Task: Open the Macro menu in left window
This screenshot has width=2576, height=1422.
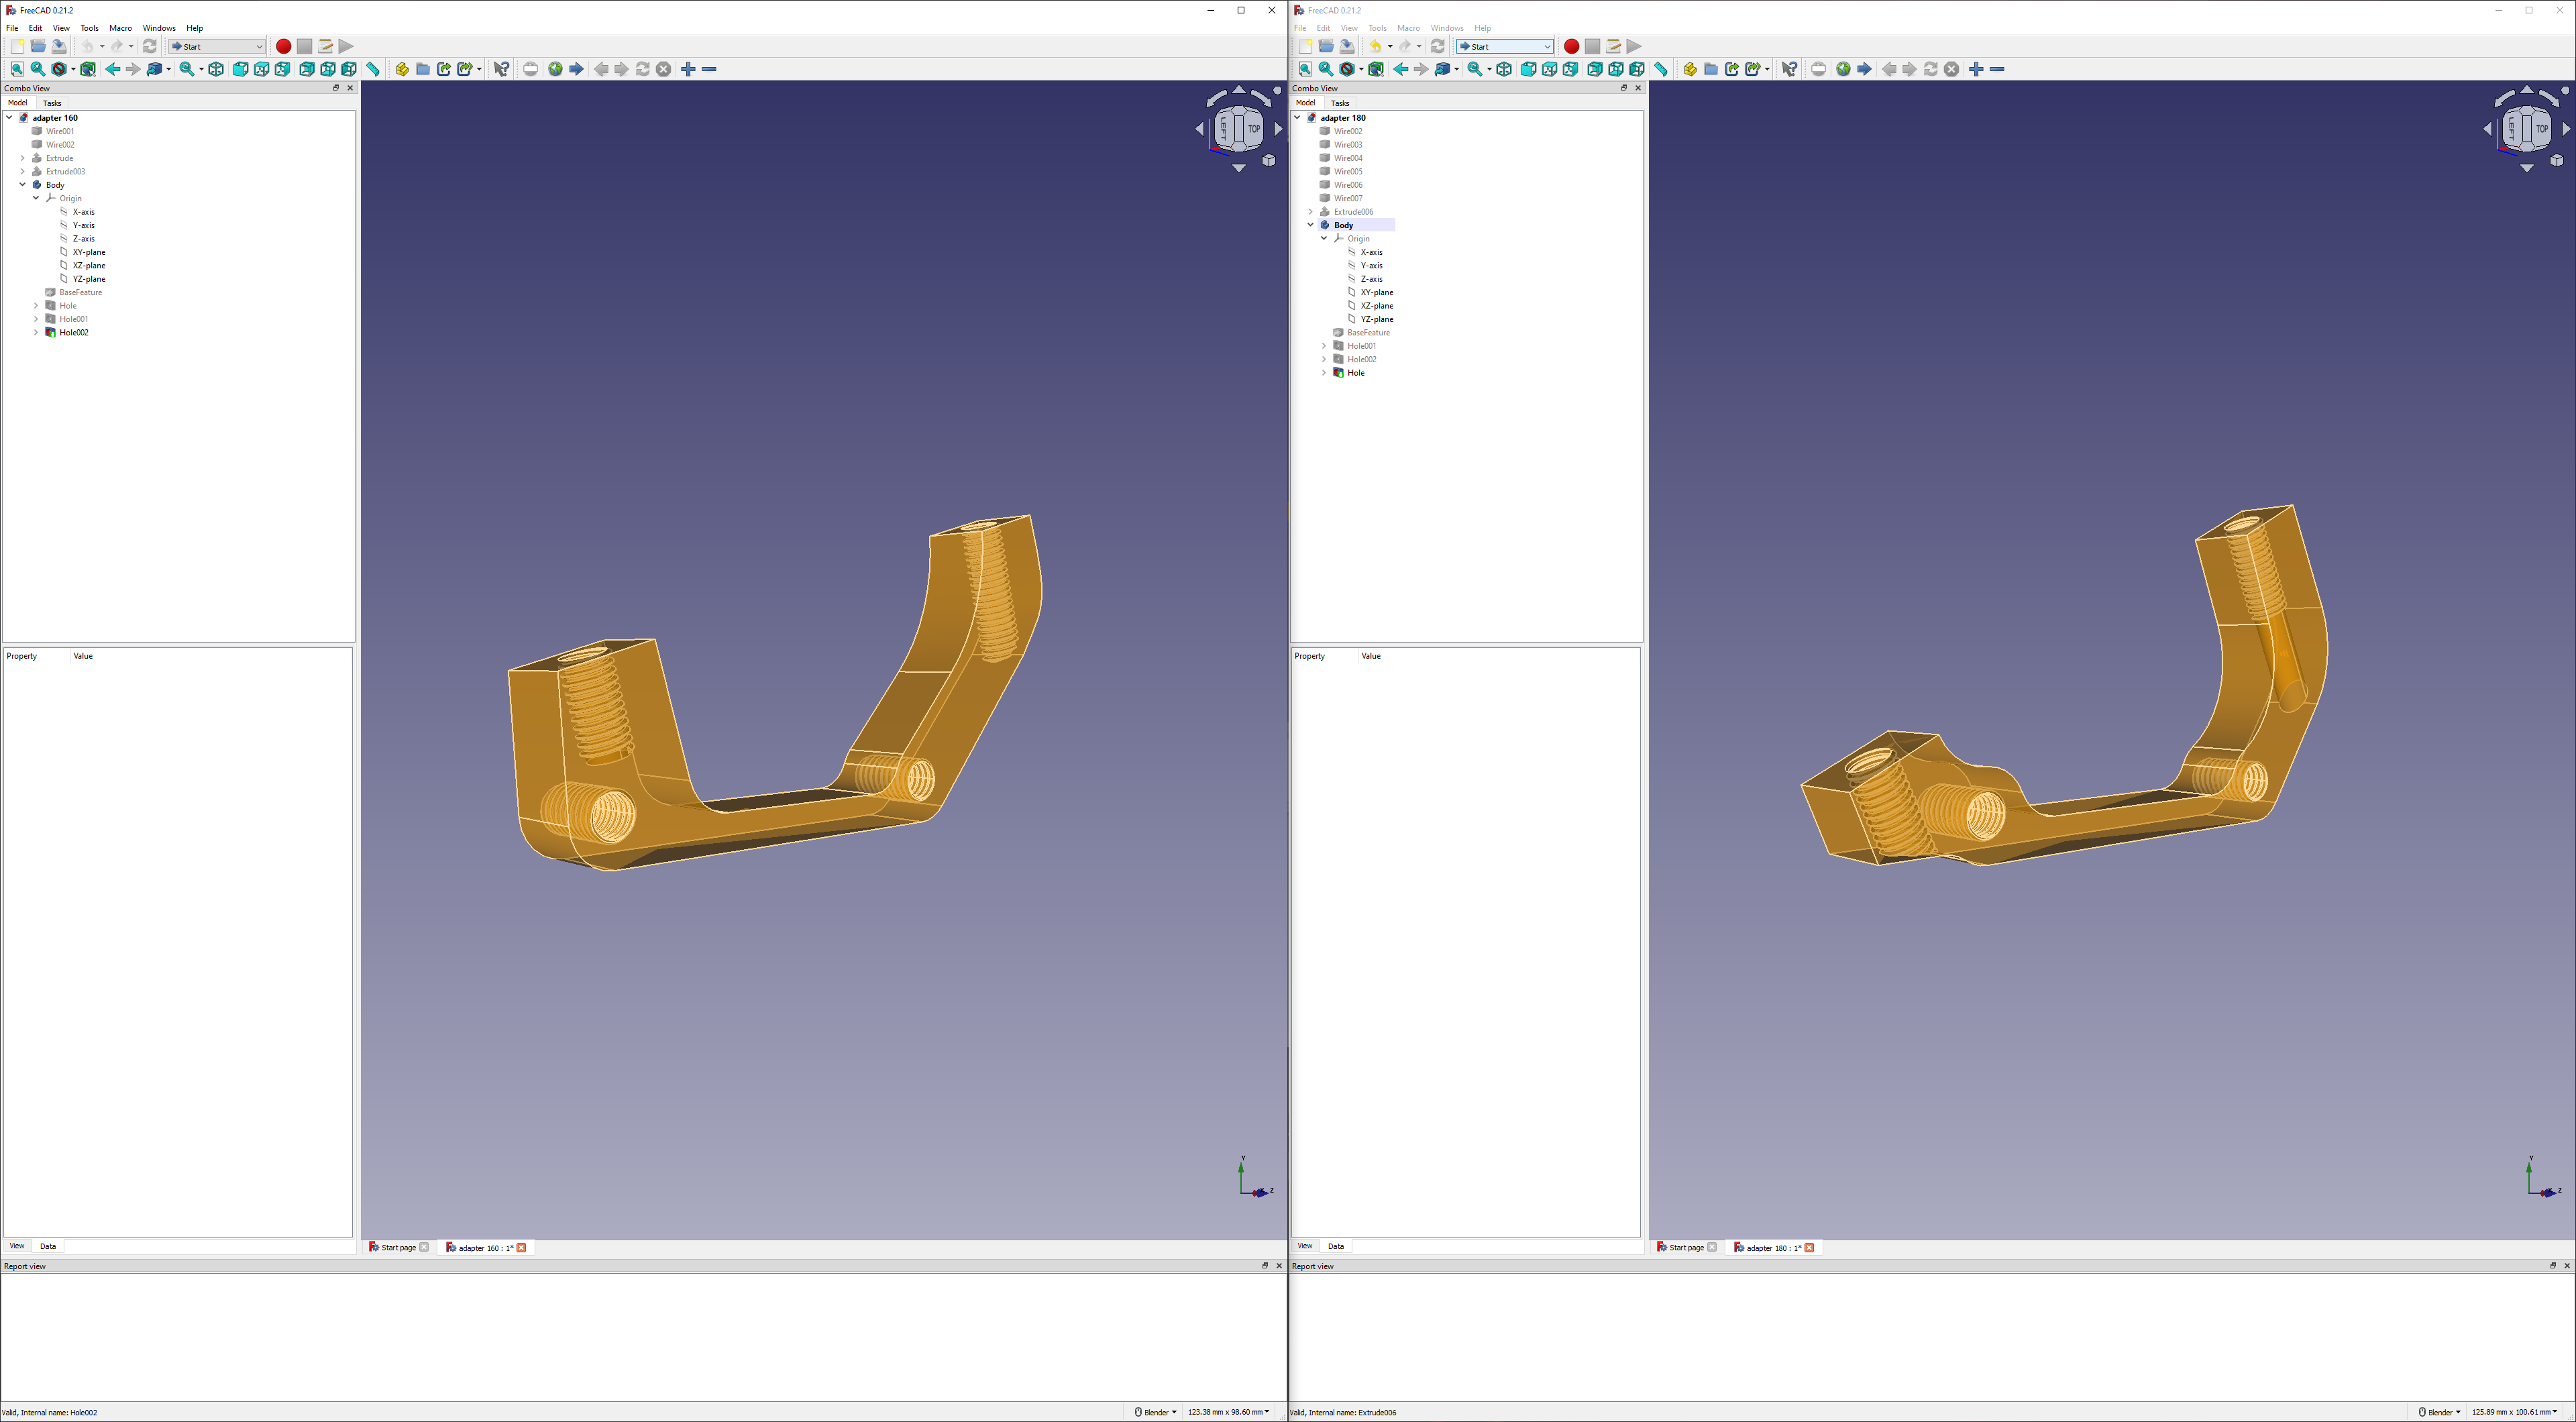Action: tap(120, 28)
